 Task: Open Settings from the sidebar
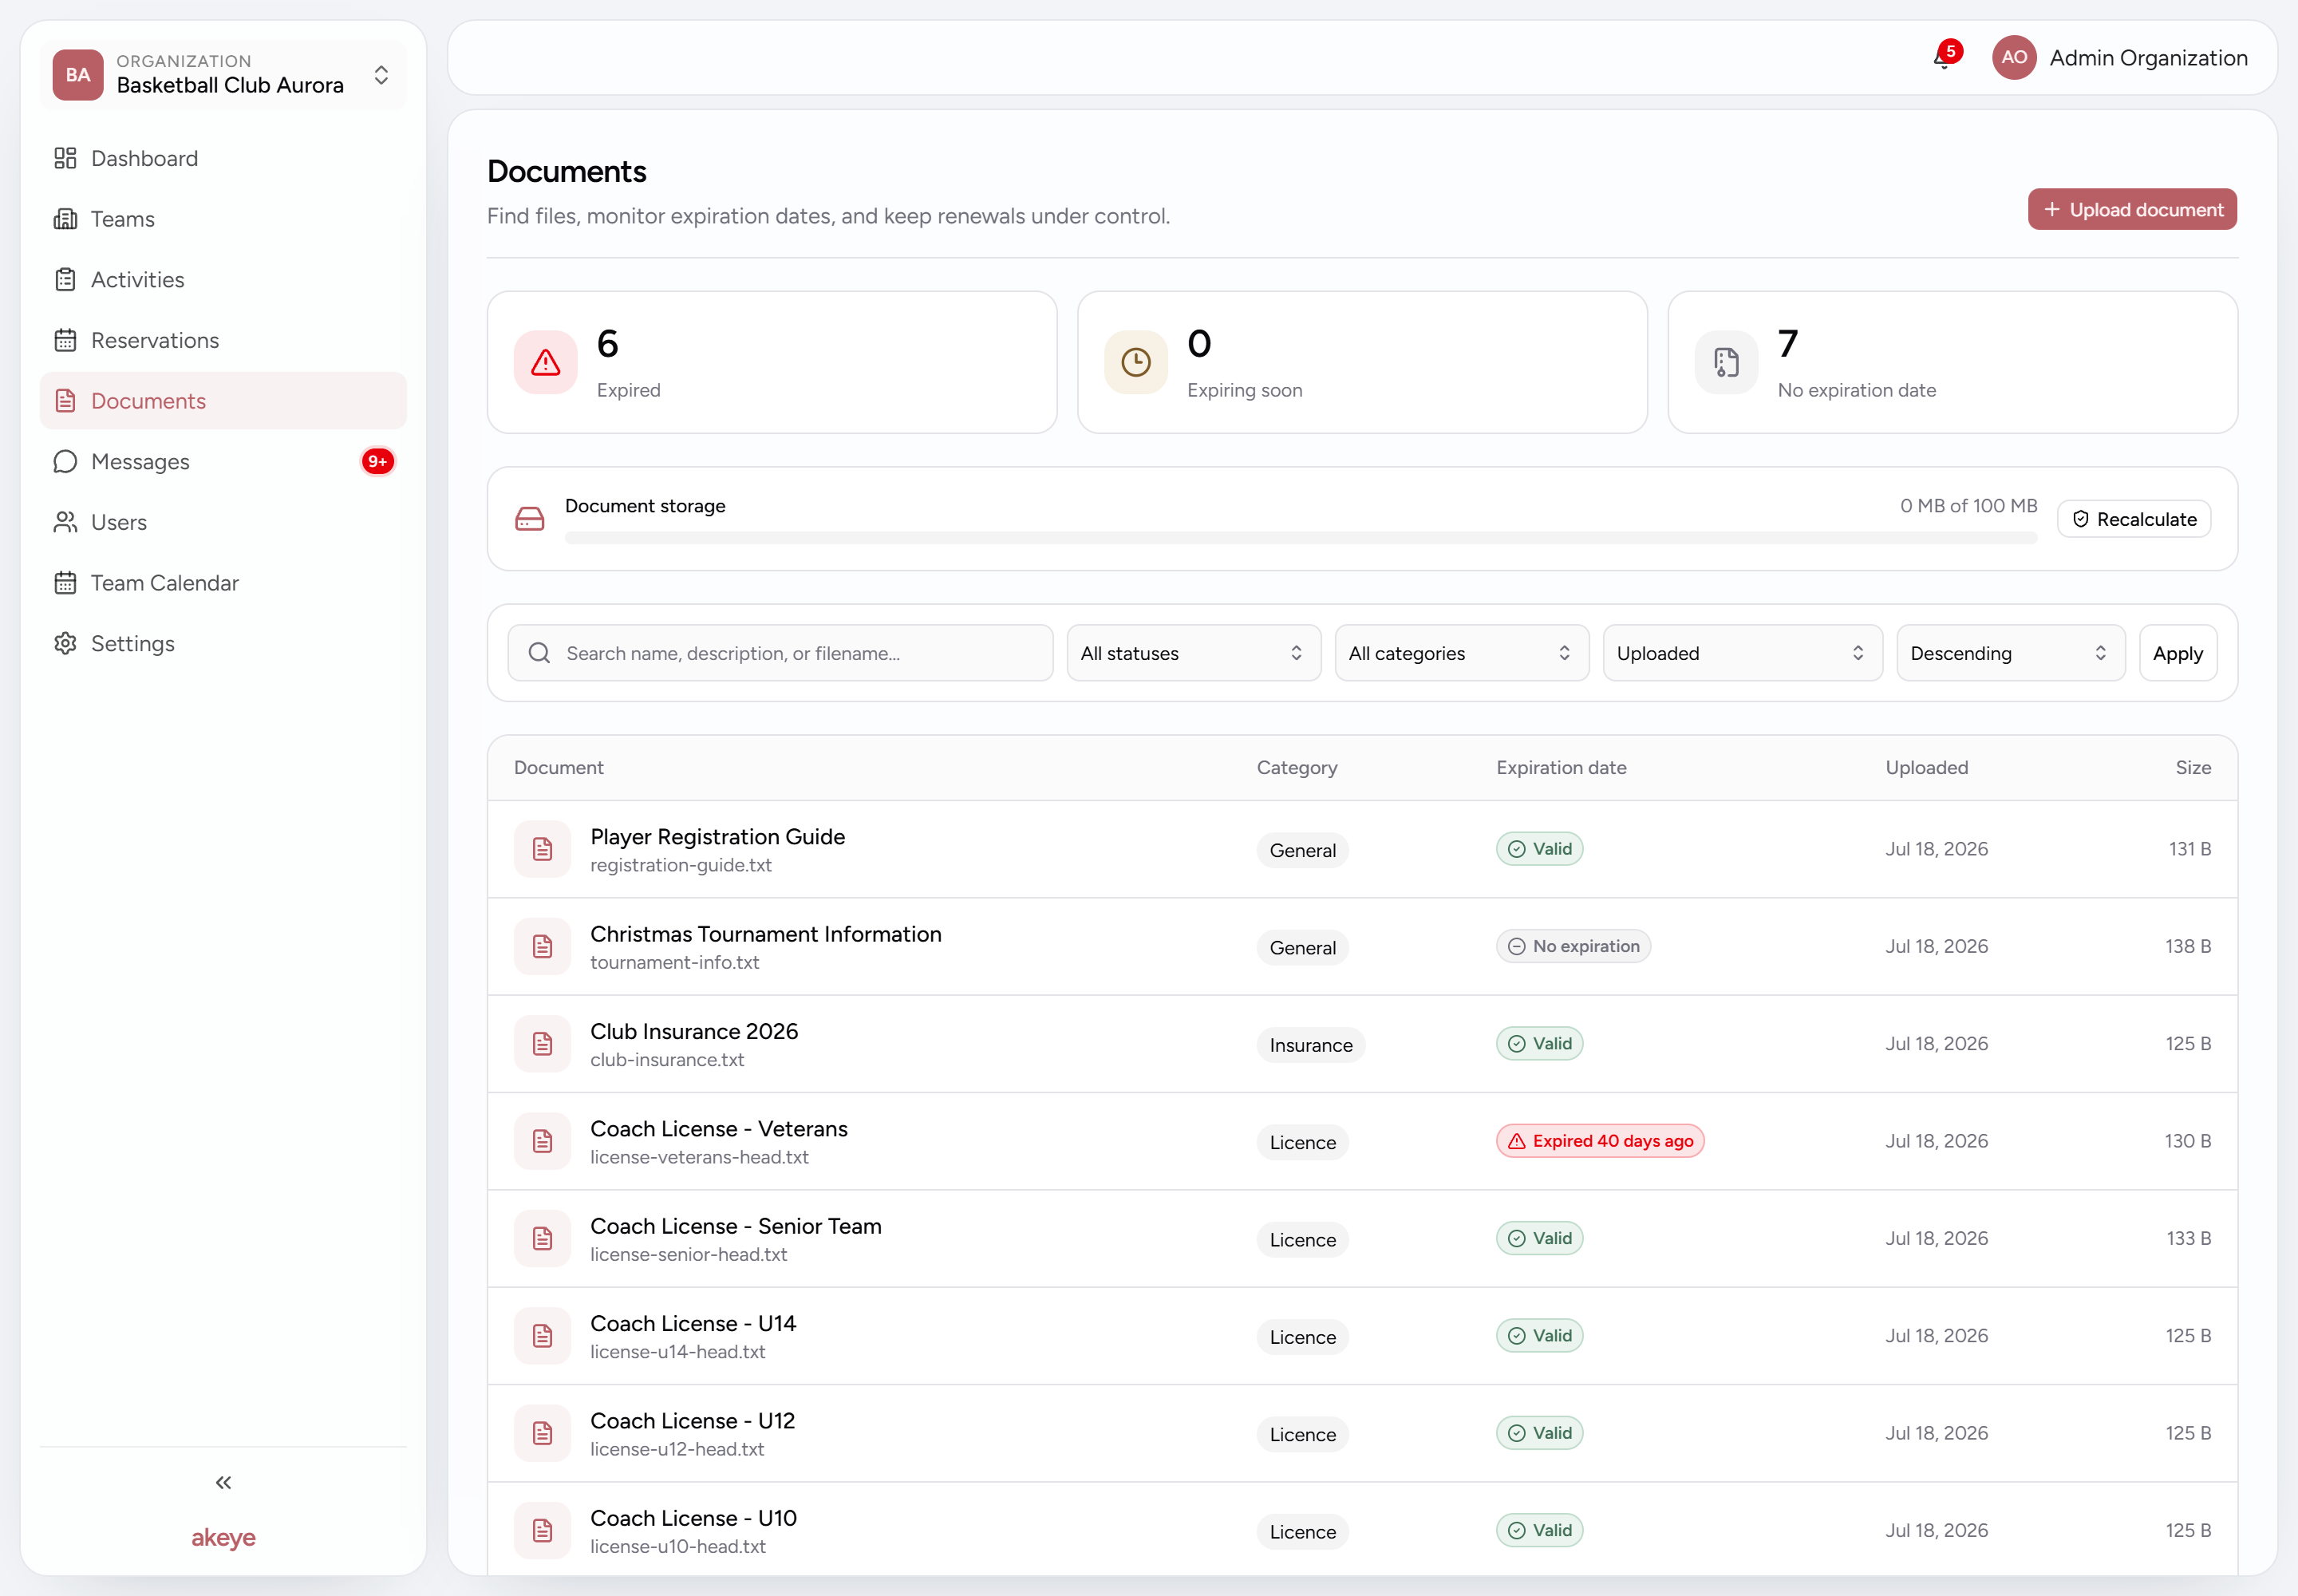point(223,643)
